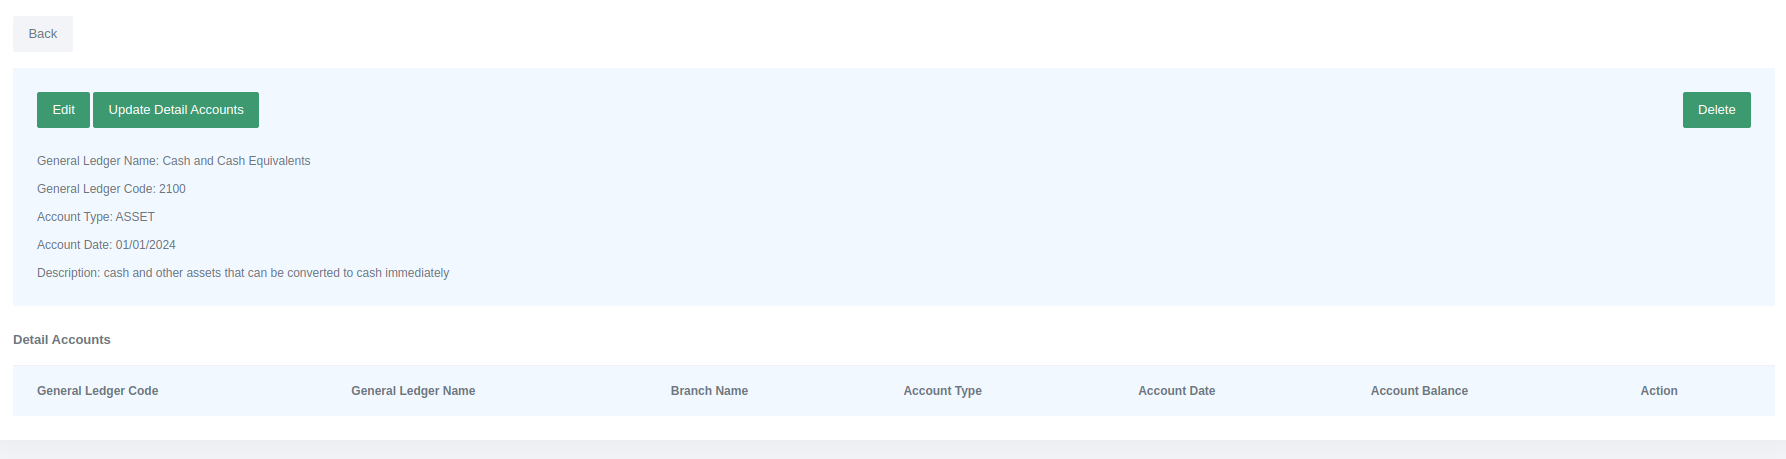
Task: Click the Detail Accounts section heading
Action: coord(62,340)
